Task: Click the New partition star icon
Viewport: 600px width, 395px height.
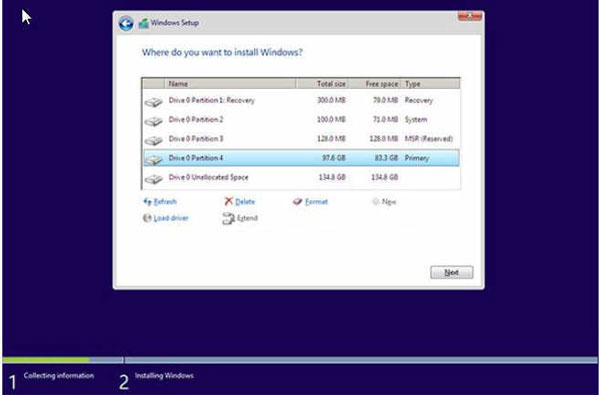Action: pos(375,201)
